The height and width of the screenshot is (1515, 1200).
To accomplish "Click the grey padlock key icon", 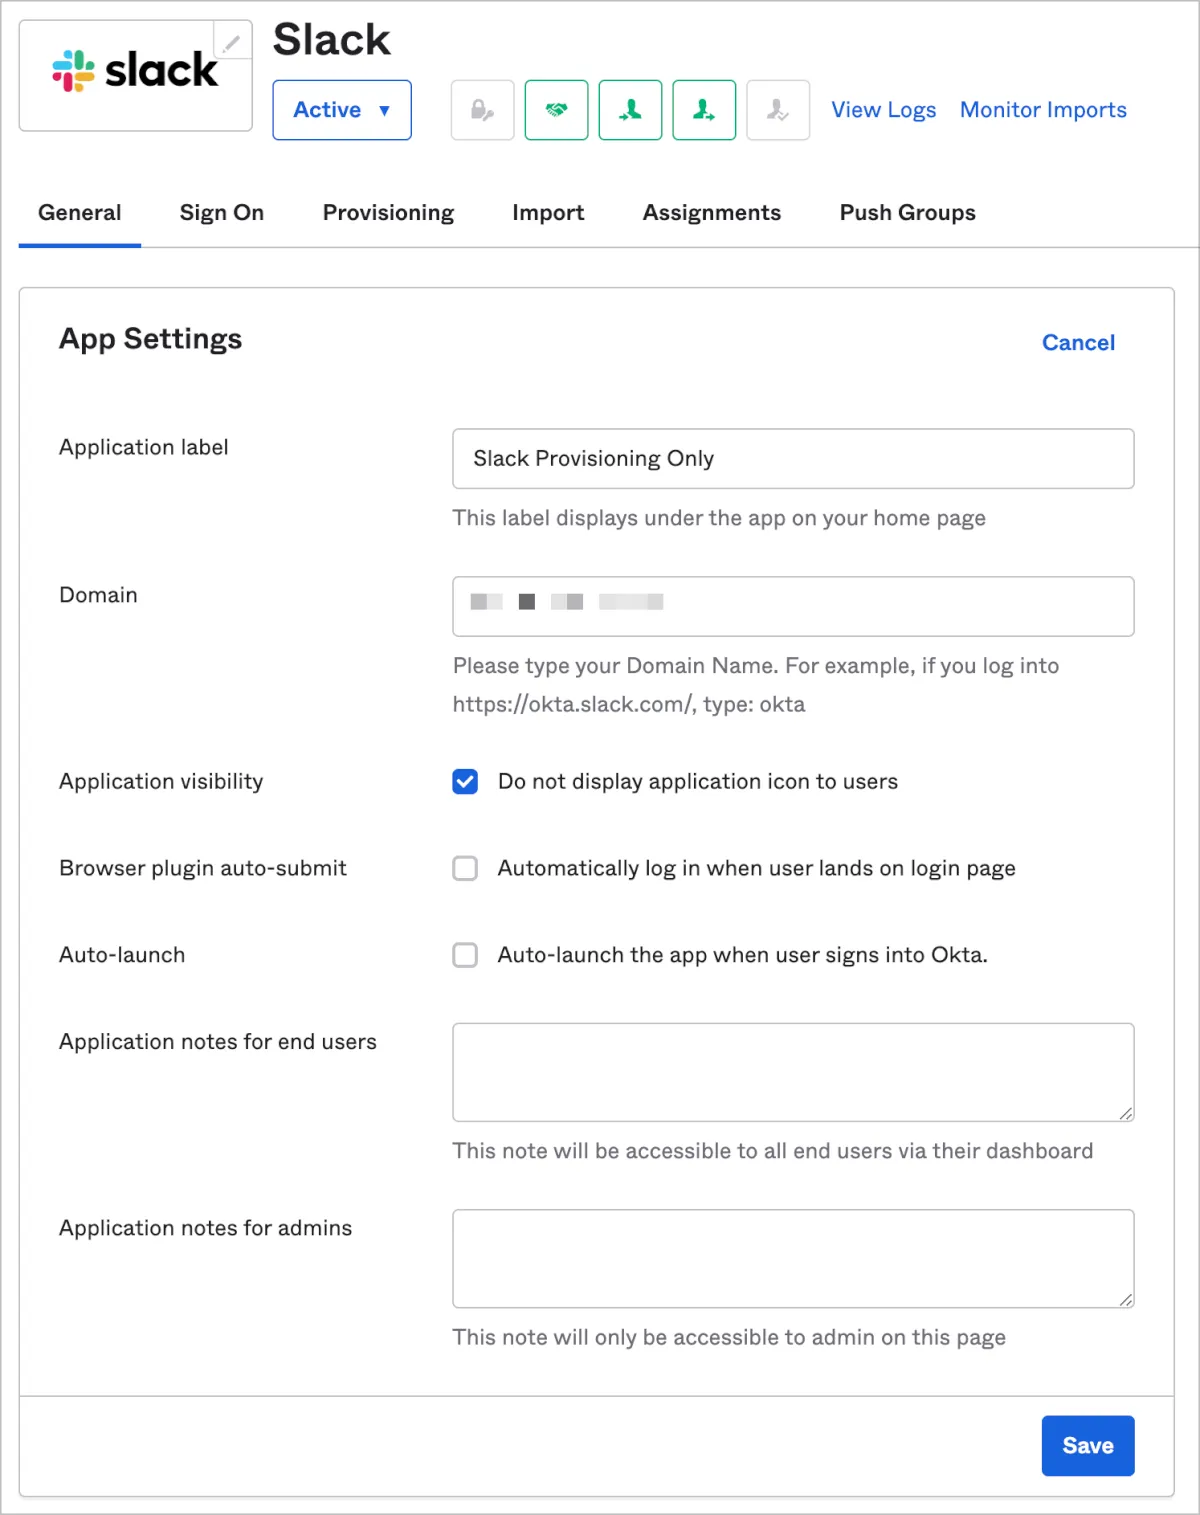I will pyautogui.click(x=482, y=110).
